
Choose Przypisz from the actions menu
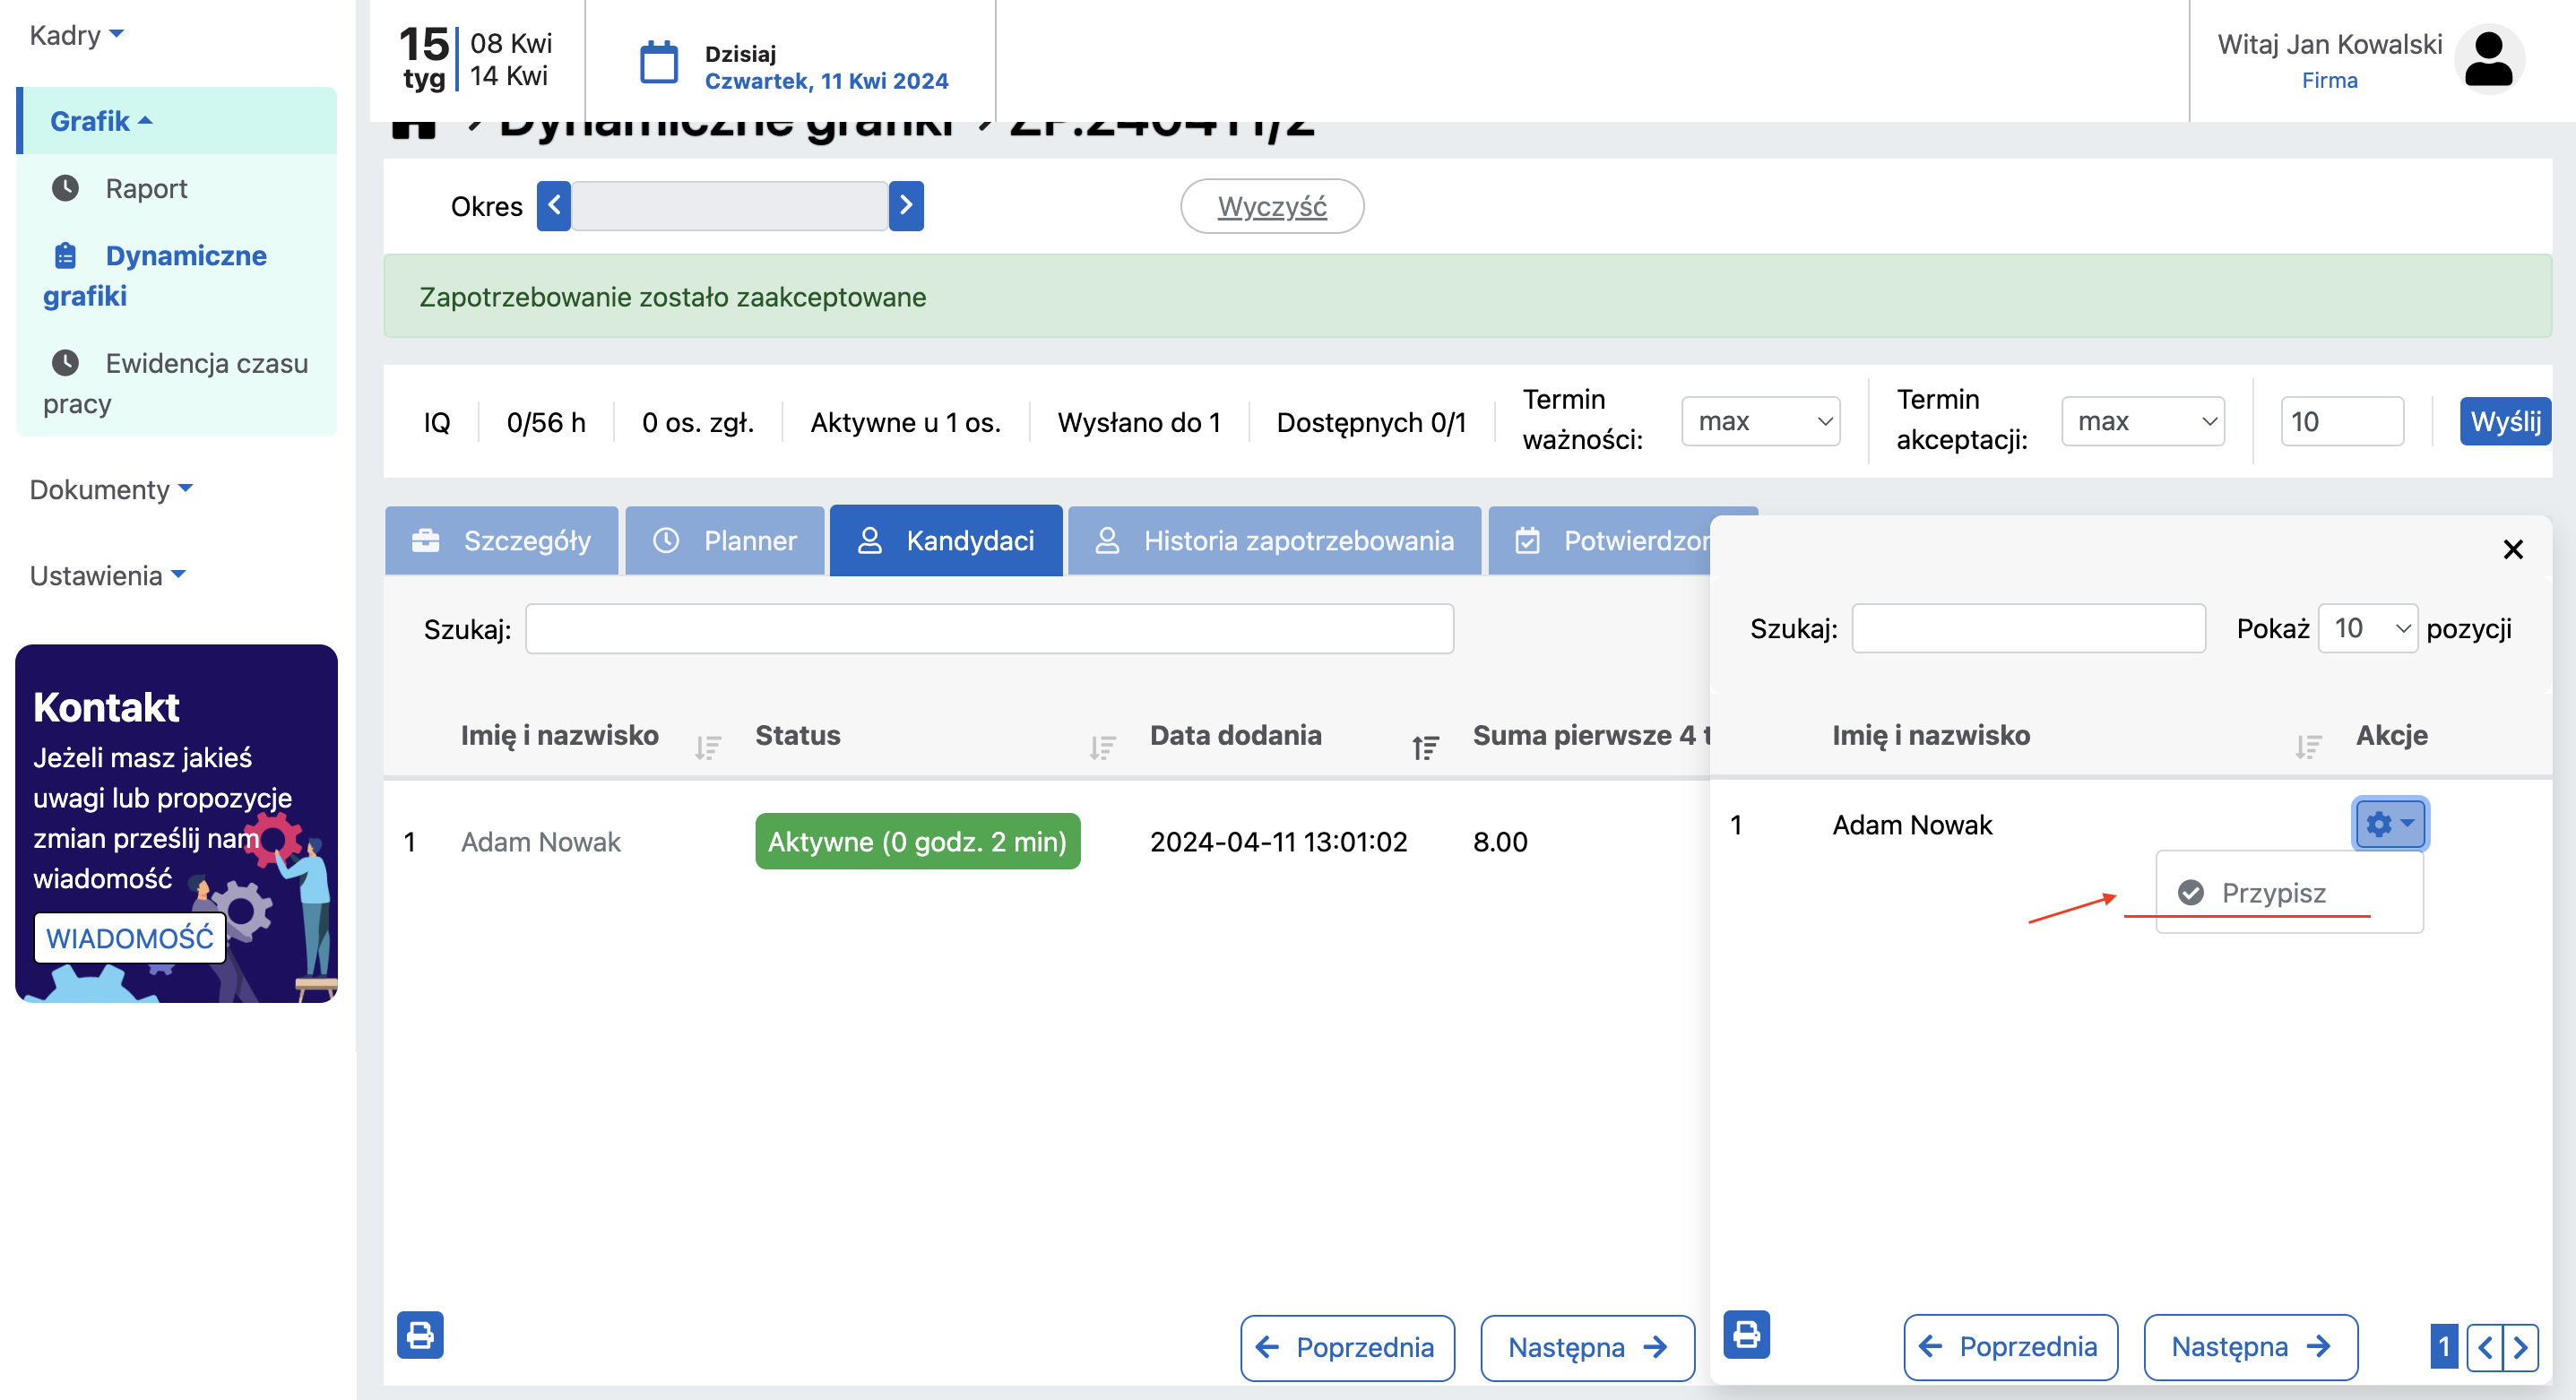tap(2273, 892)
